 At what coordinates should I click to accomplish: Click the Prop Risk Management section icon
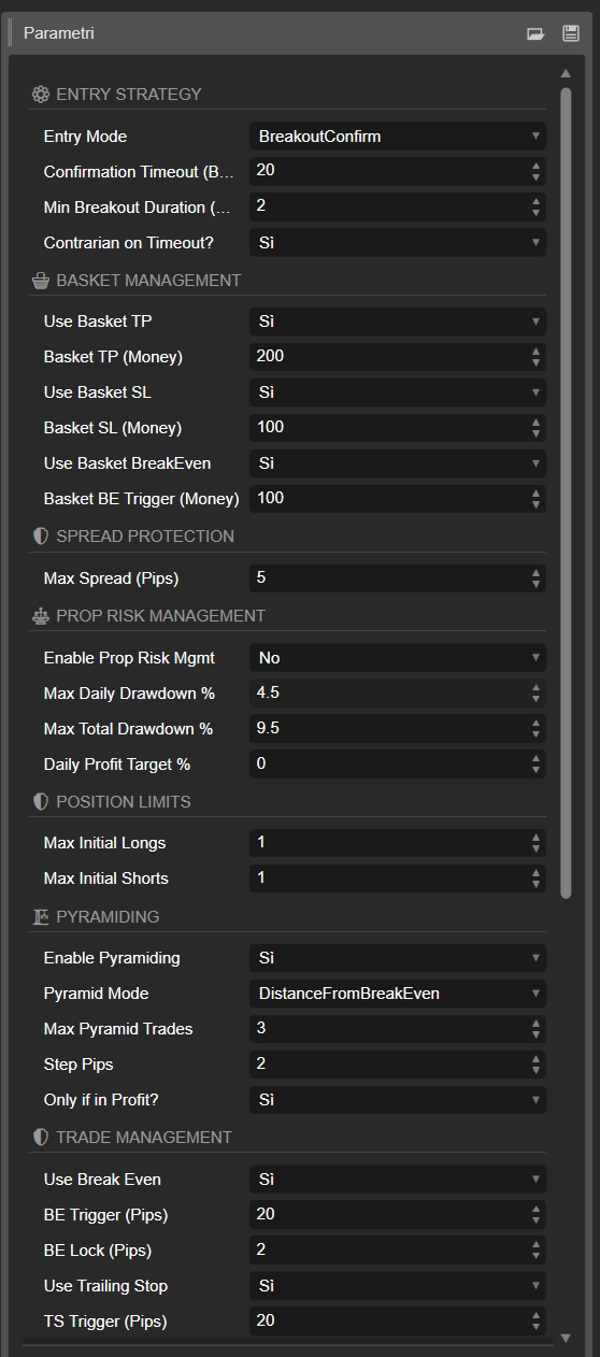pos(40,616)
